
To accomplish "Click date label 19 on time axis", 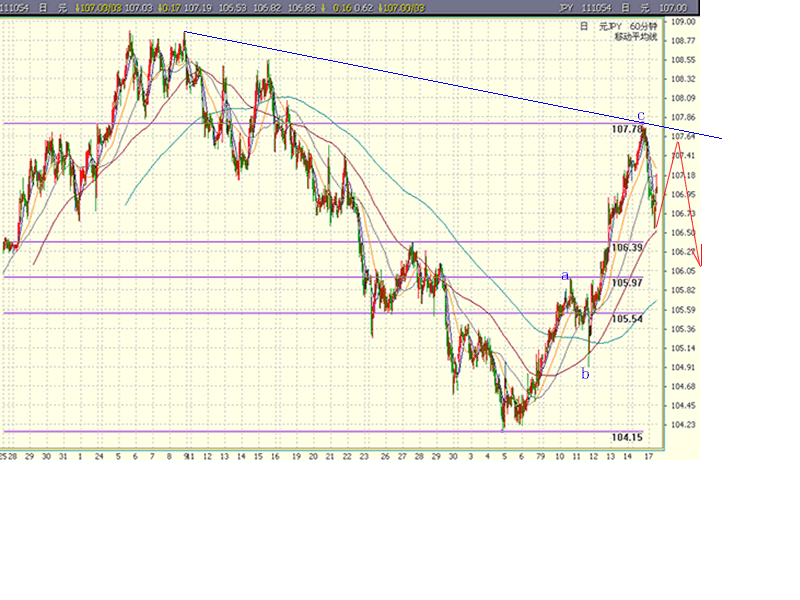I will point(296,456).
